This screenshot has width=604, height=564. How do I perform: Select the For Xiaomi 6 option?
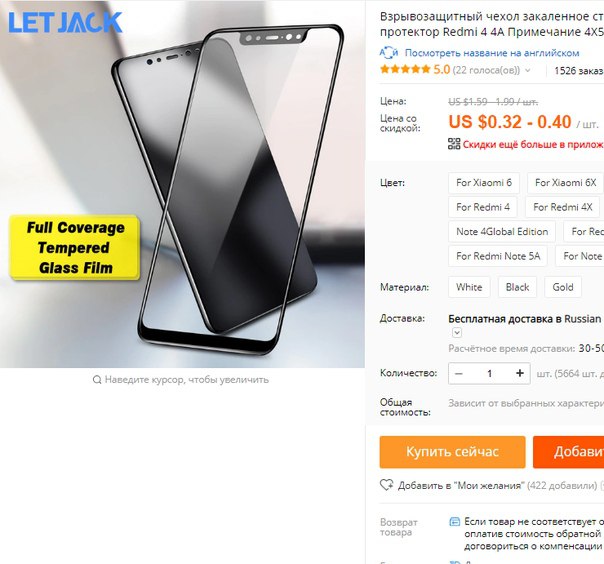(484, 183)
